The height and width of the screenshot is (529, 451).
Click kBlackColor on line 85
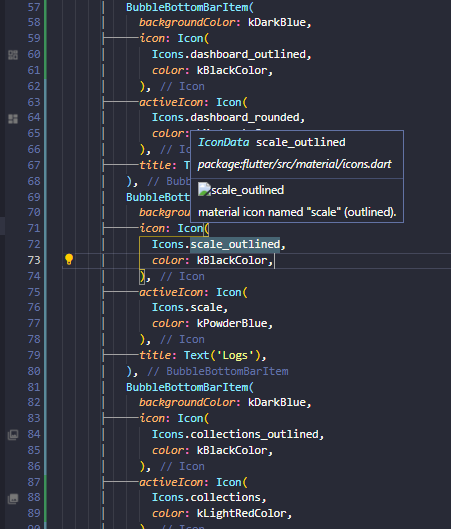pyautogui.click(x=232, y=450)
